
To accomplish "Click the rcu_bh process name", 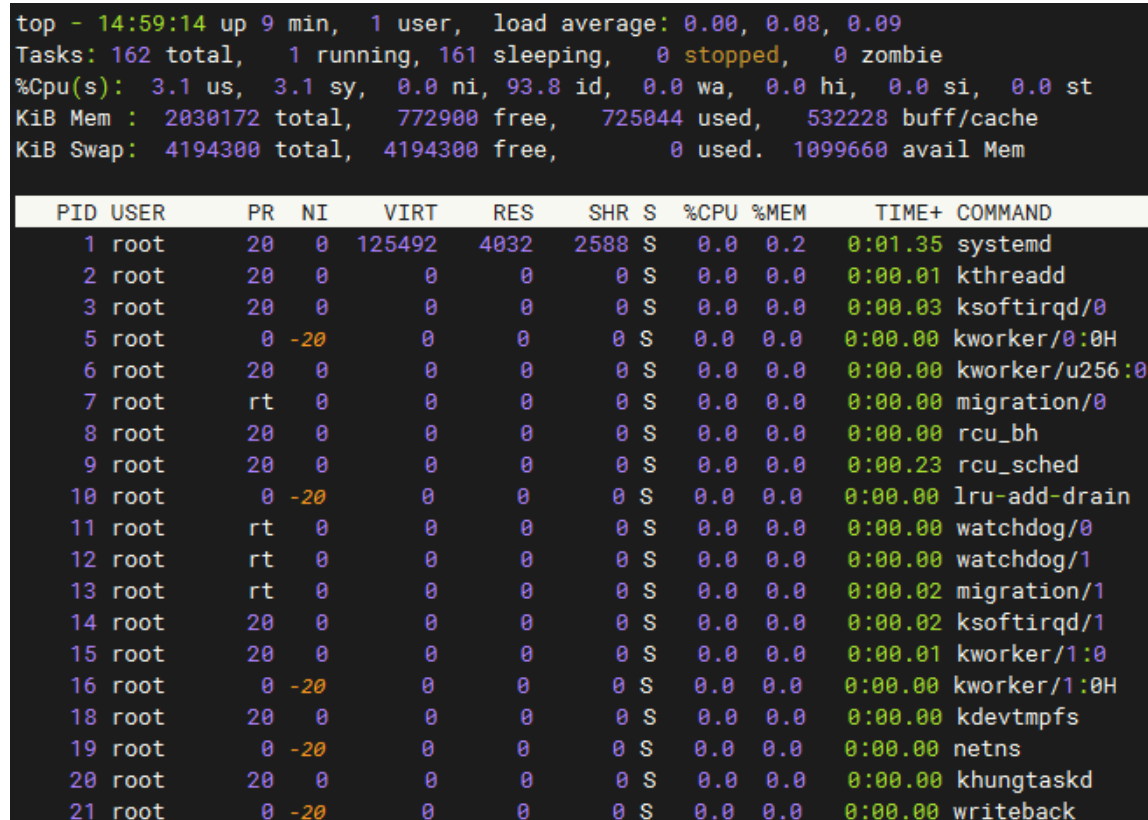I will 997,433.
